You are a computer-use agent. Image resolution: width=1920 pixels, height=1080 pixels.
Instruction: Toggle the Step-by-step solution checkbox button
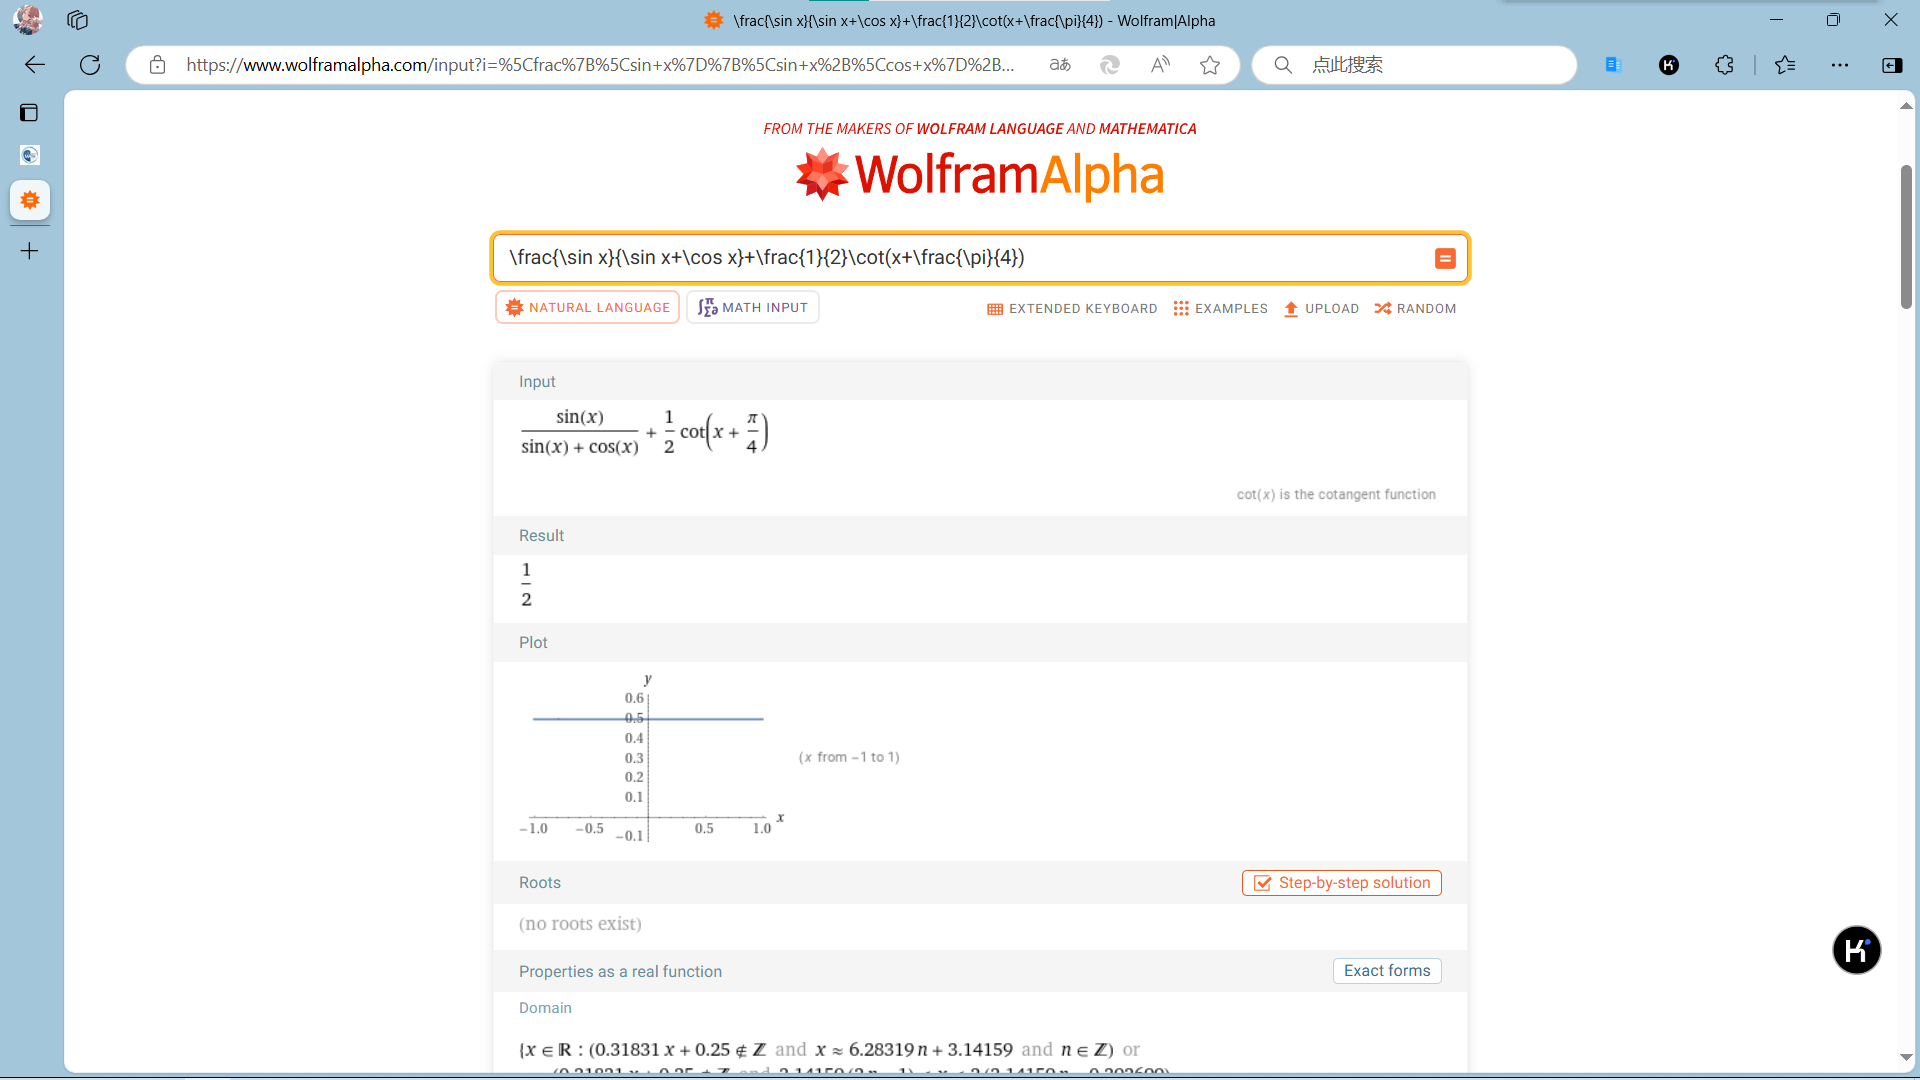click(1341, 883)
